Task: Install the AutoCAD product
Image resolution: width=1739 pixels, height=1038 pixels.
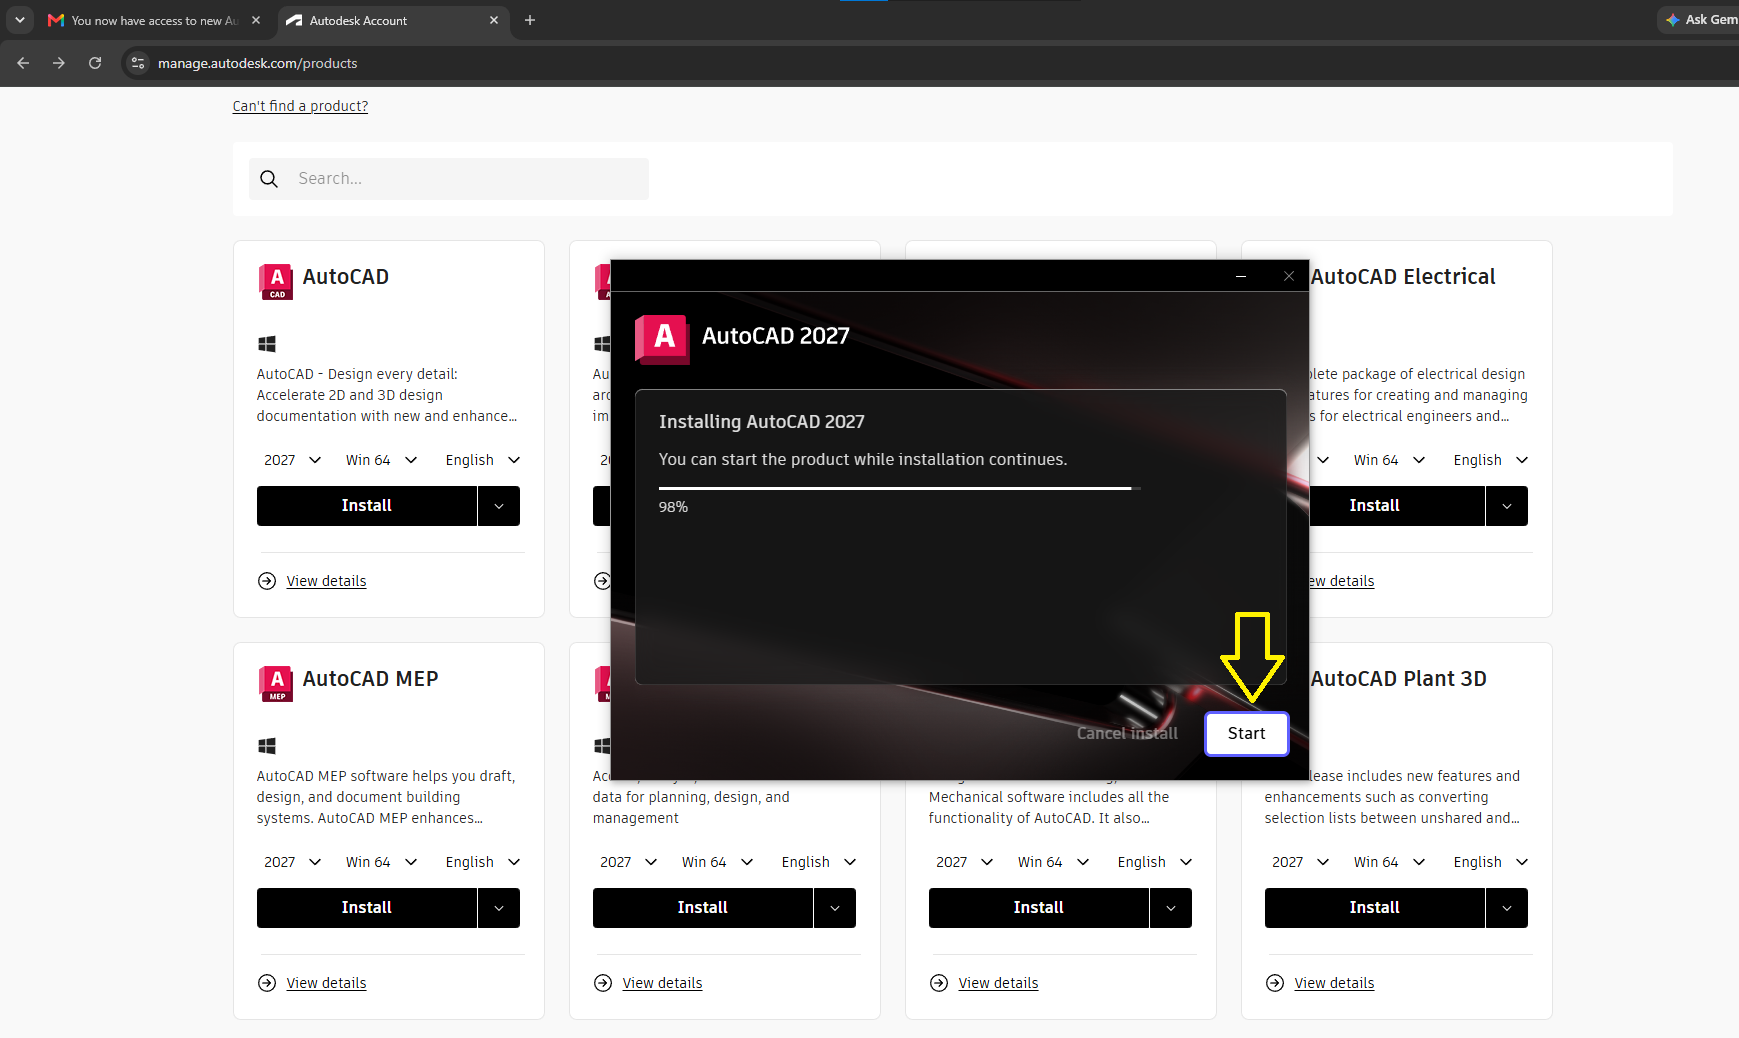Action: pos(367,506)
